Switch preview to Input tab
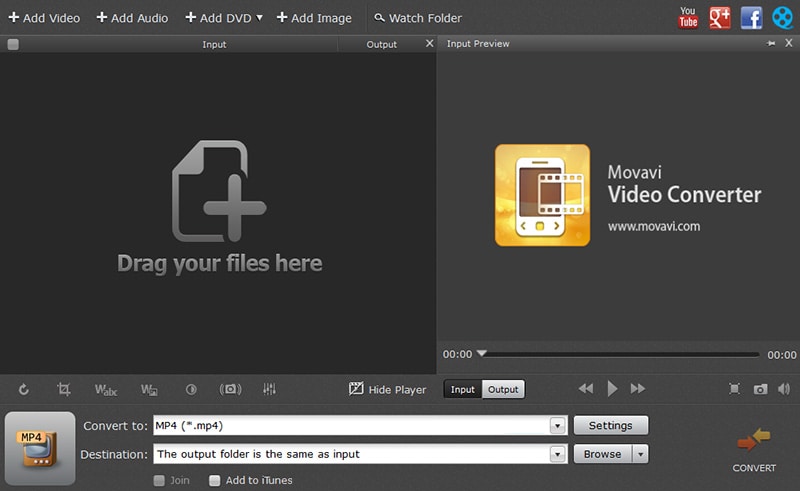This screenshot has width=800, height=491. pyautogui.click(x=463, y=389)
